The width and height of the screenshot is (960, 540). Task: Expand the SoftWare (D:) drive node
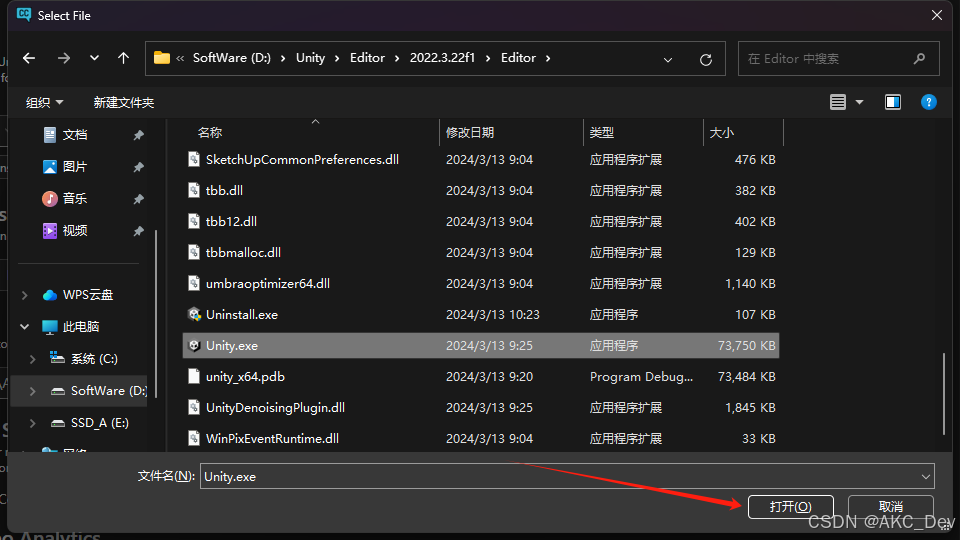(32, 391)
